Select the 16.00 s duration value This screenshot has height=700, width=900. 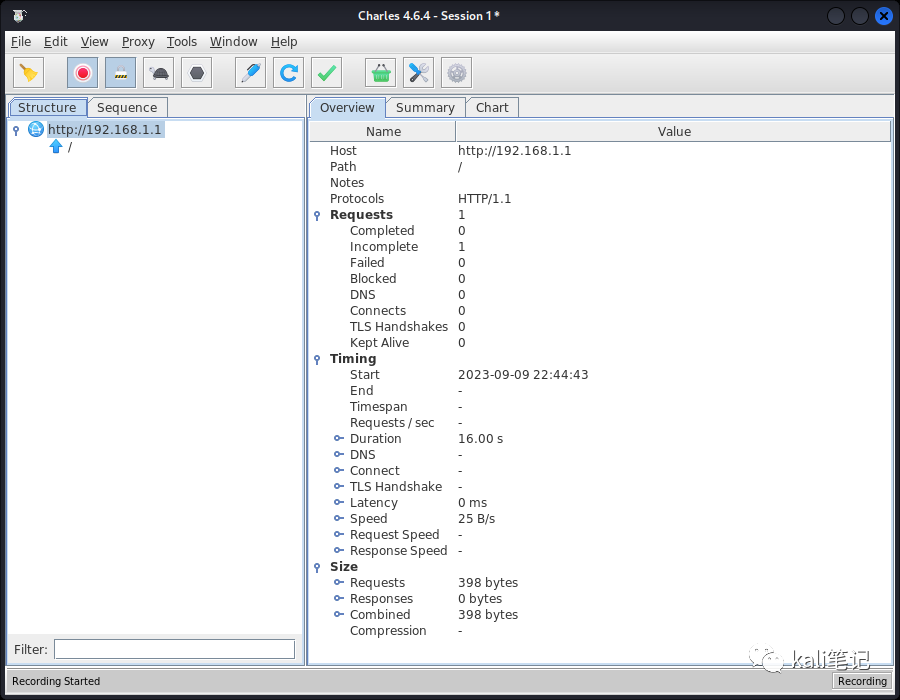(x=480, y=439)
